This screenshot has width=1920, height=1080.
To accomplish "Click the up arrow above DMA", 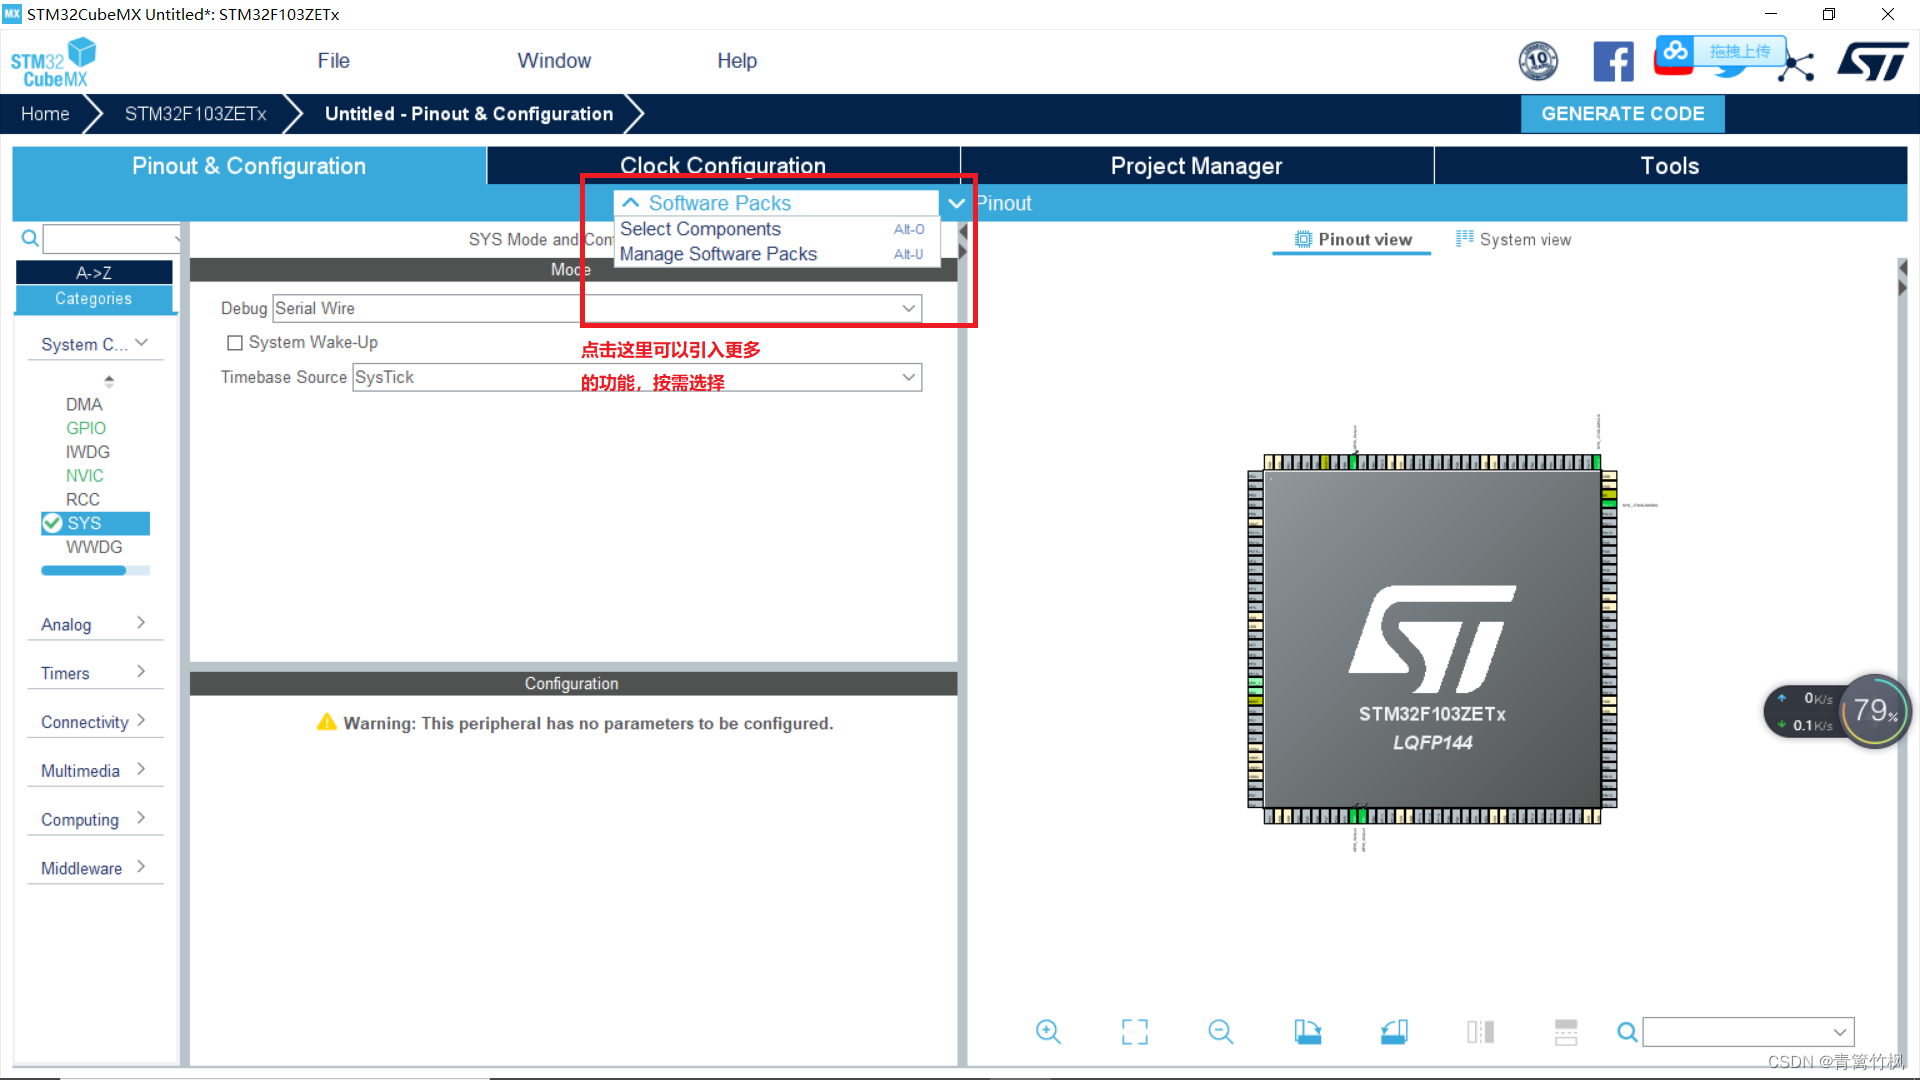I will (x=109, y=380).
